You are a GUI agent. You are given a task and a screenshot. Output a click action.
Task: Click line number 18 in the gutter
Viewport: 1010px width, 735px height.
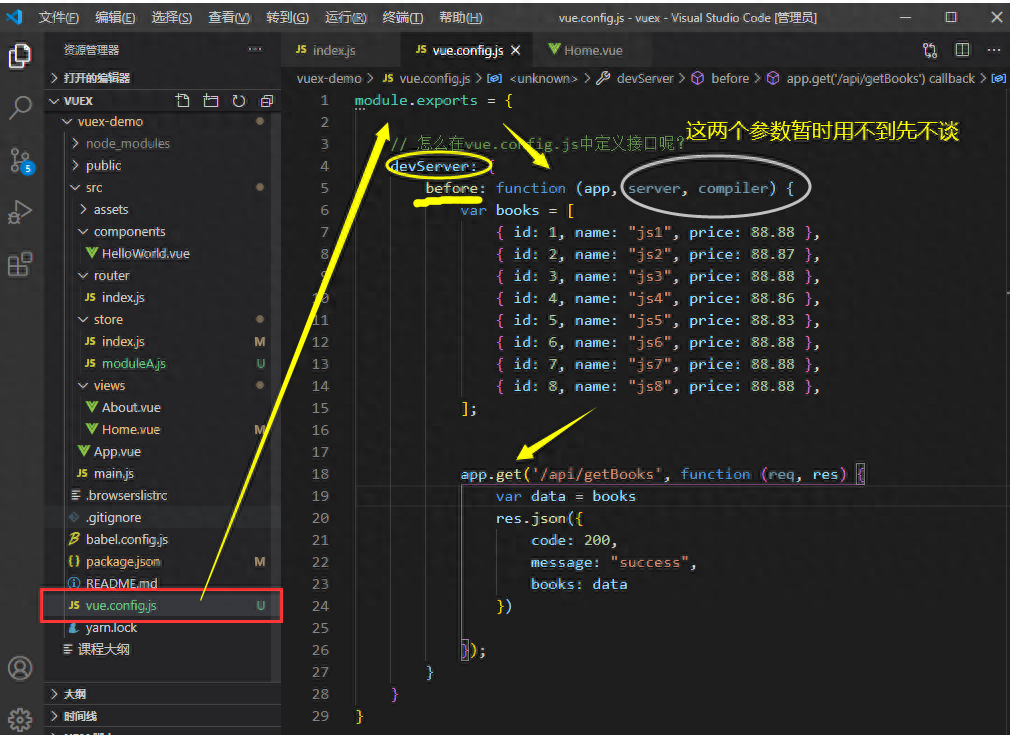point(320,474)
